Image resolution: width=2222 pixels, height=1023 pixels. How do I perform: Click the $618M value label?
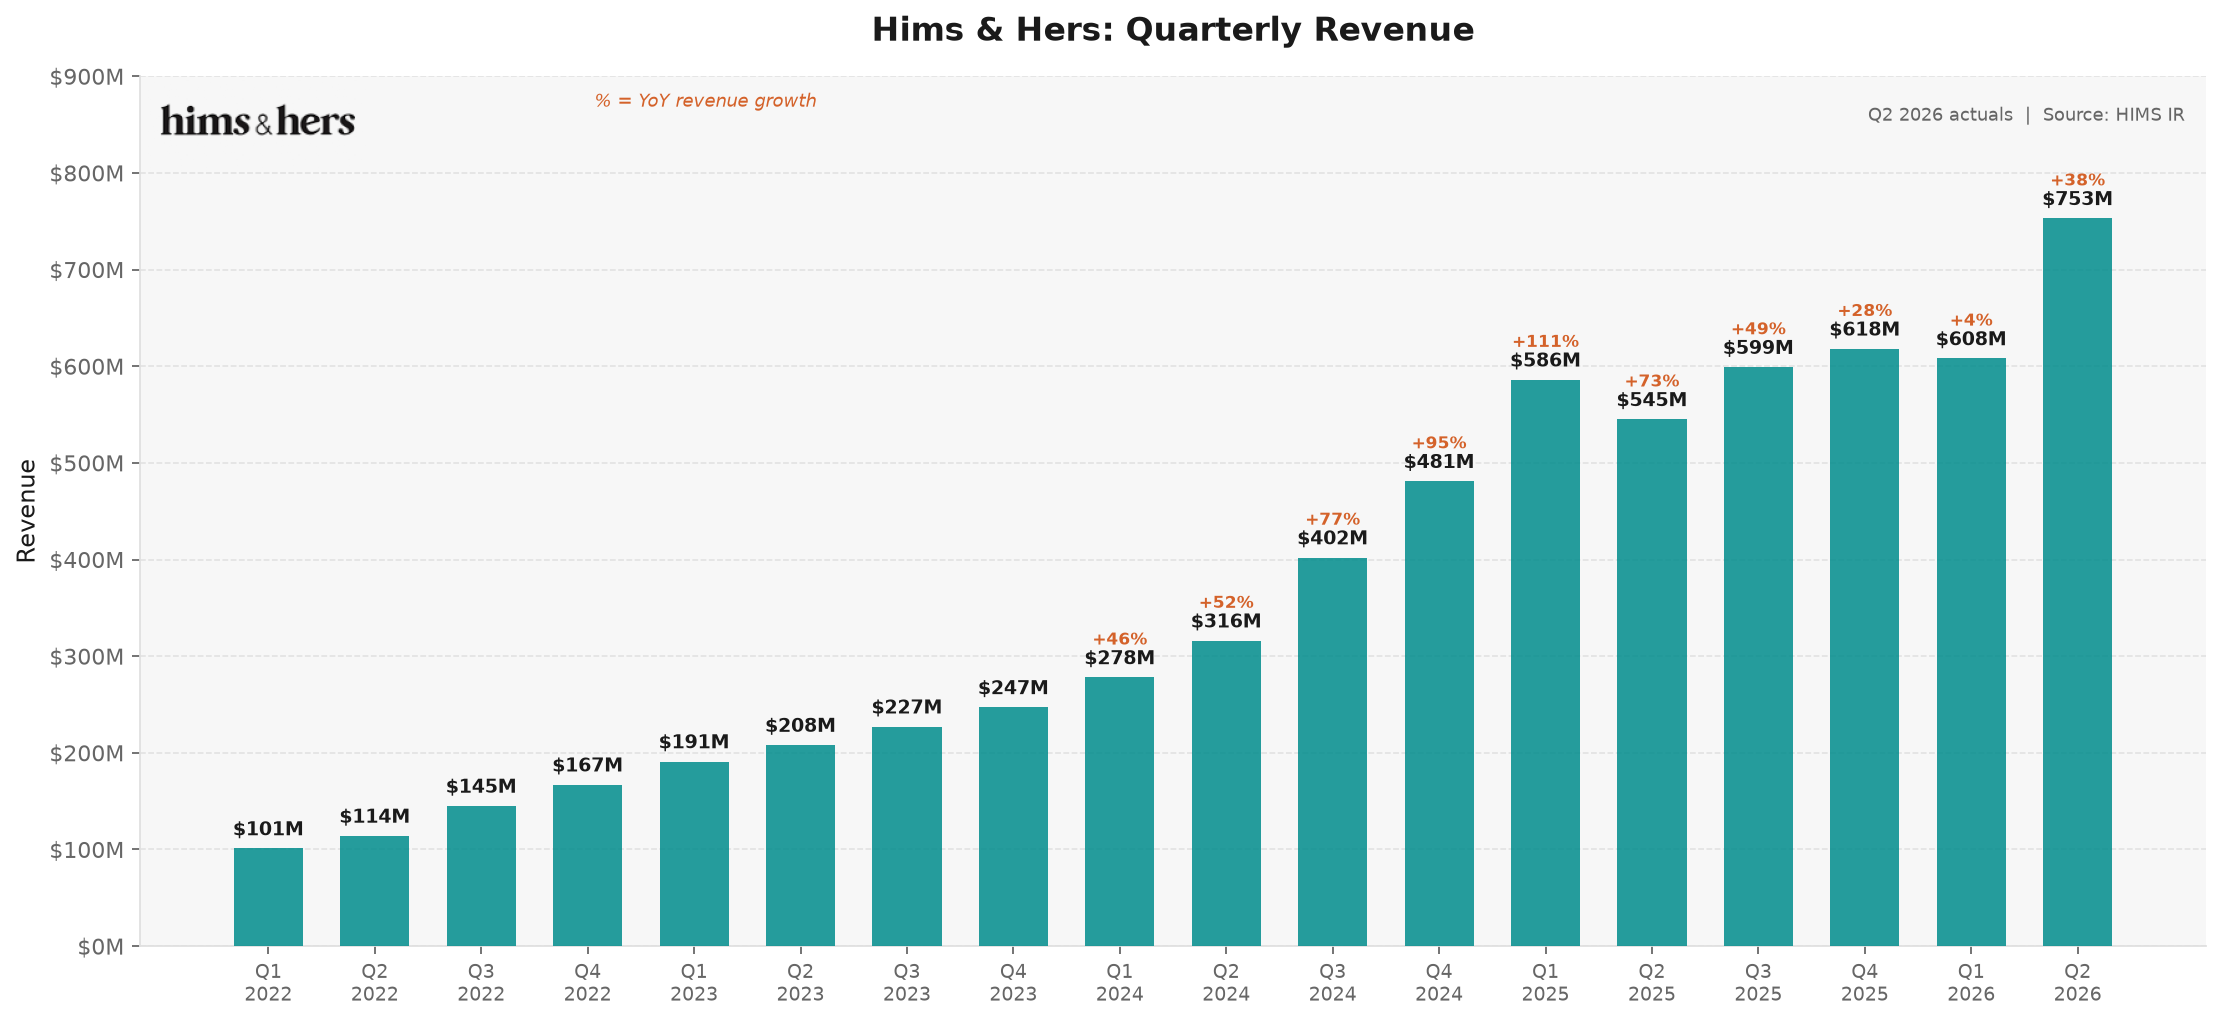(1865, 329)
